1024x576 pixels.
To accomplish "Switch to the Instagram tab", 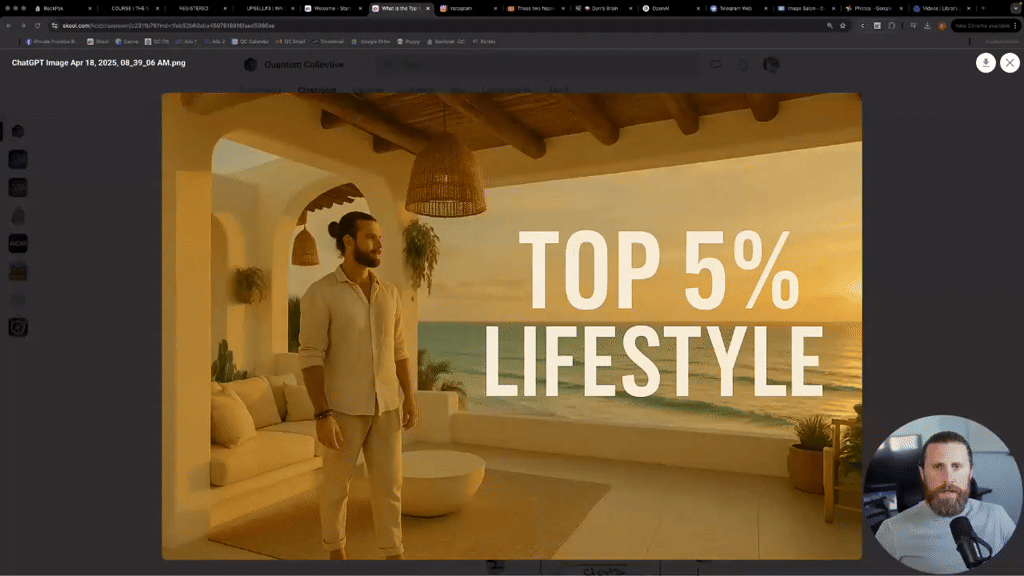I will click(467, 8).
